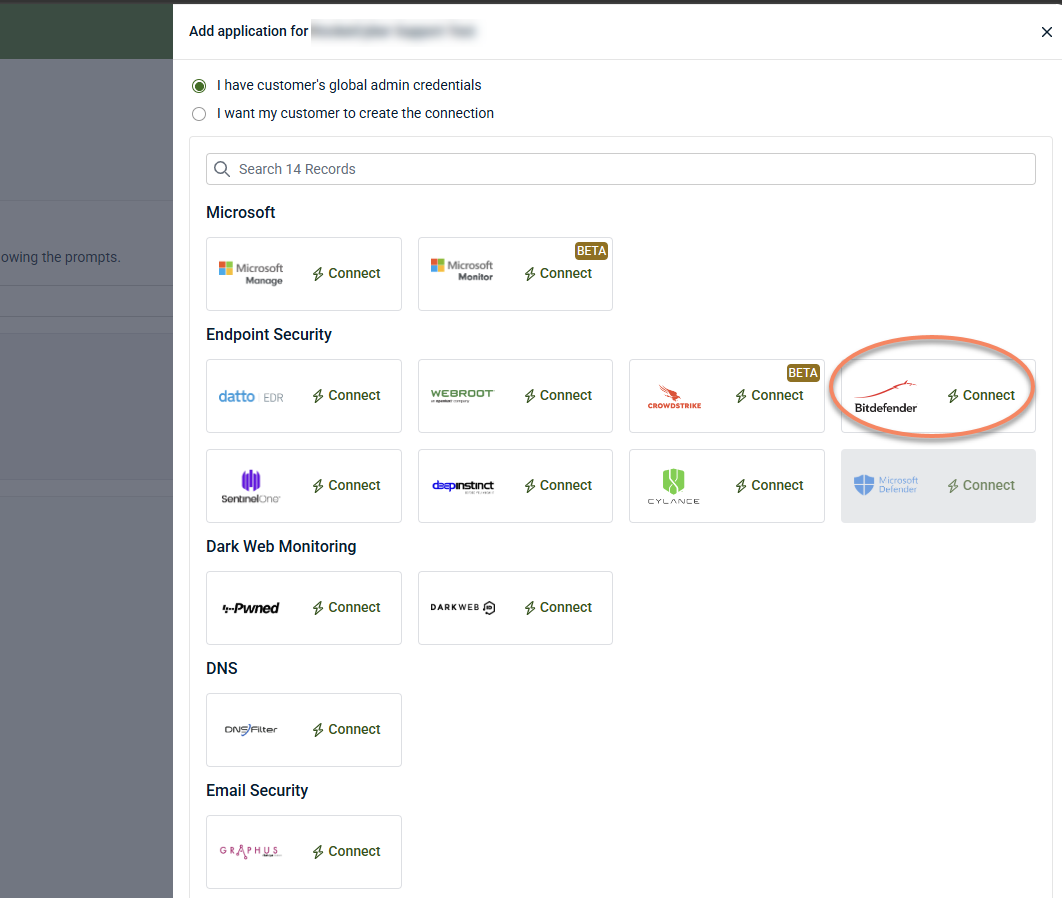Click the 'Email Security' section heading

click(x=257, y=790)
